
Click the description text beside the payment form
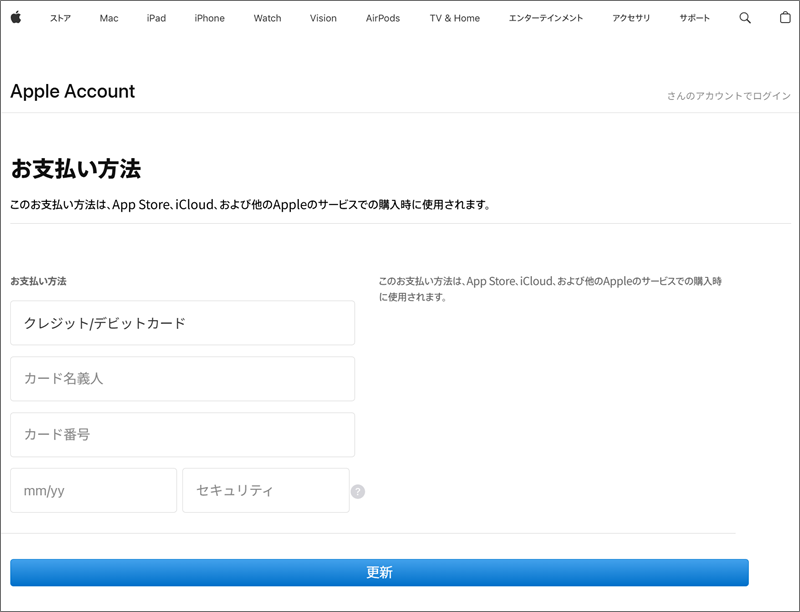coord(549,289)
